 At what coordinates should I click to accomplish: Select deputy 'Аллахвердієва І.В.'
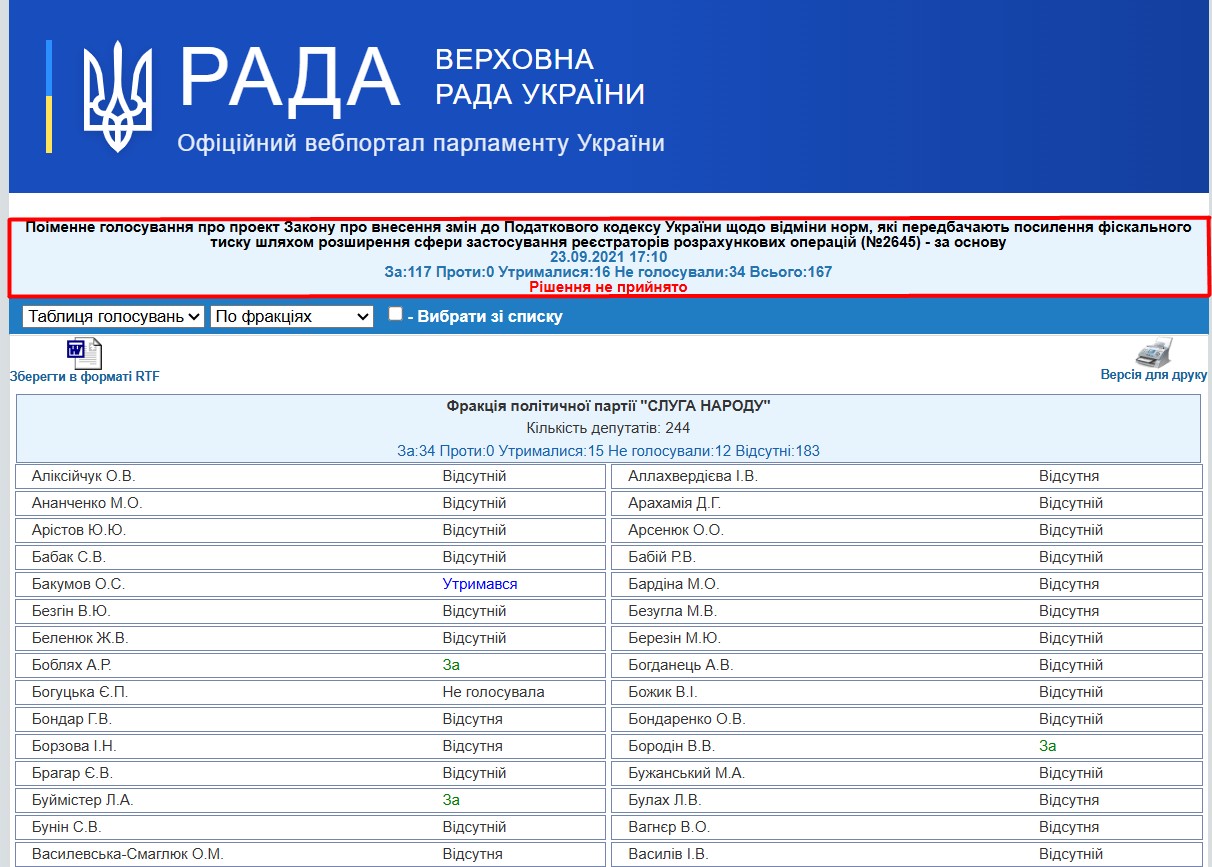click(x=693, y=476)
